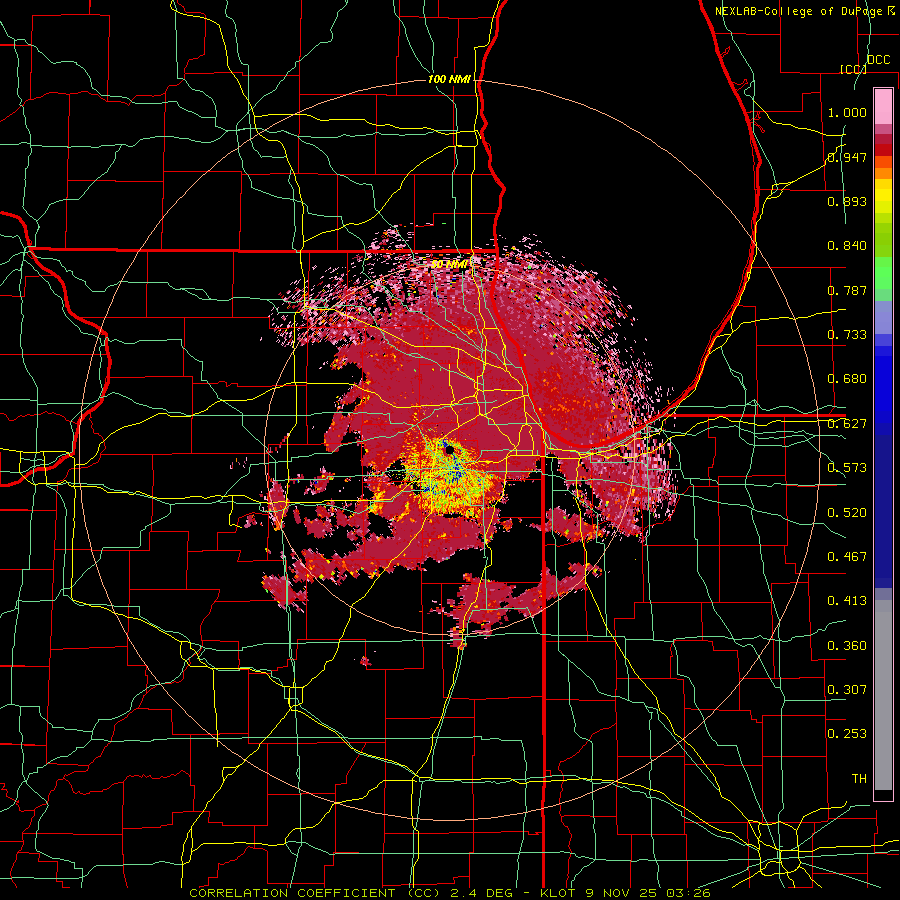Select the 0.947 scale value
Screen dimensions: 900x900
point(847,157)
